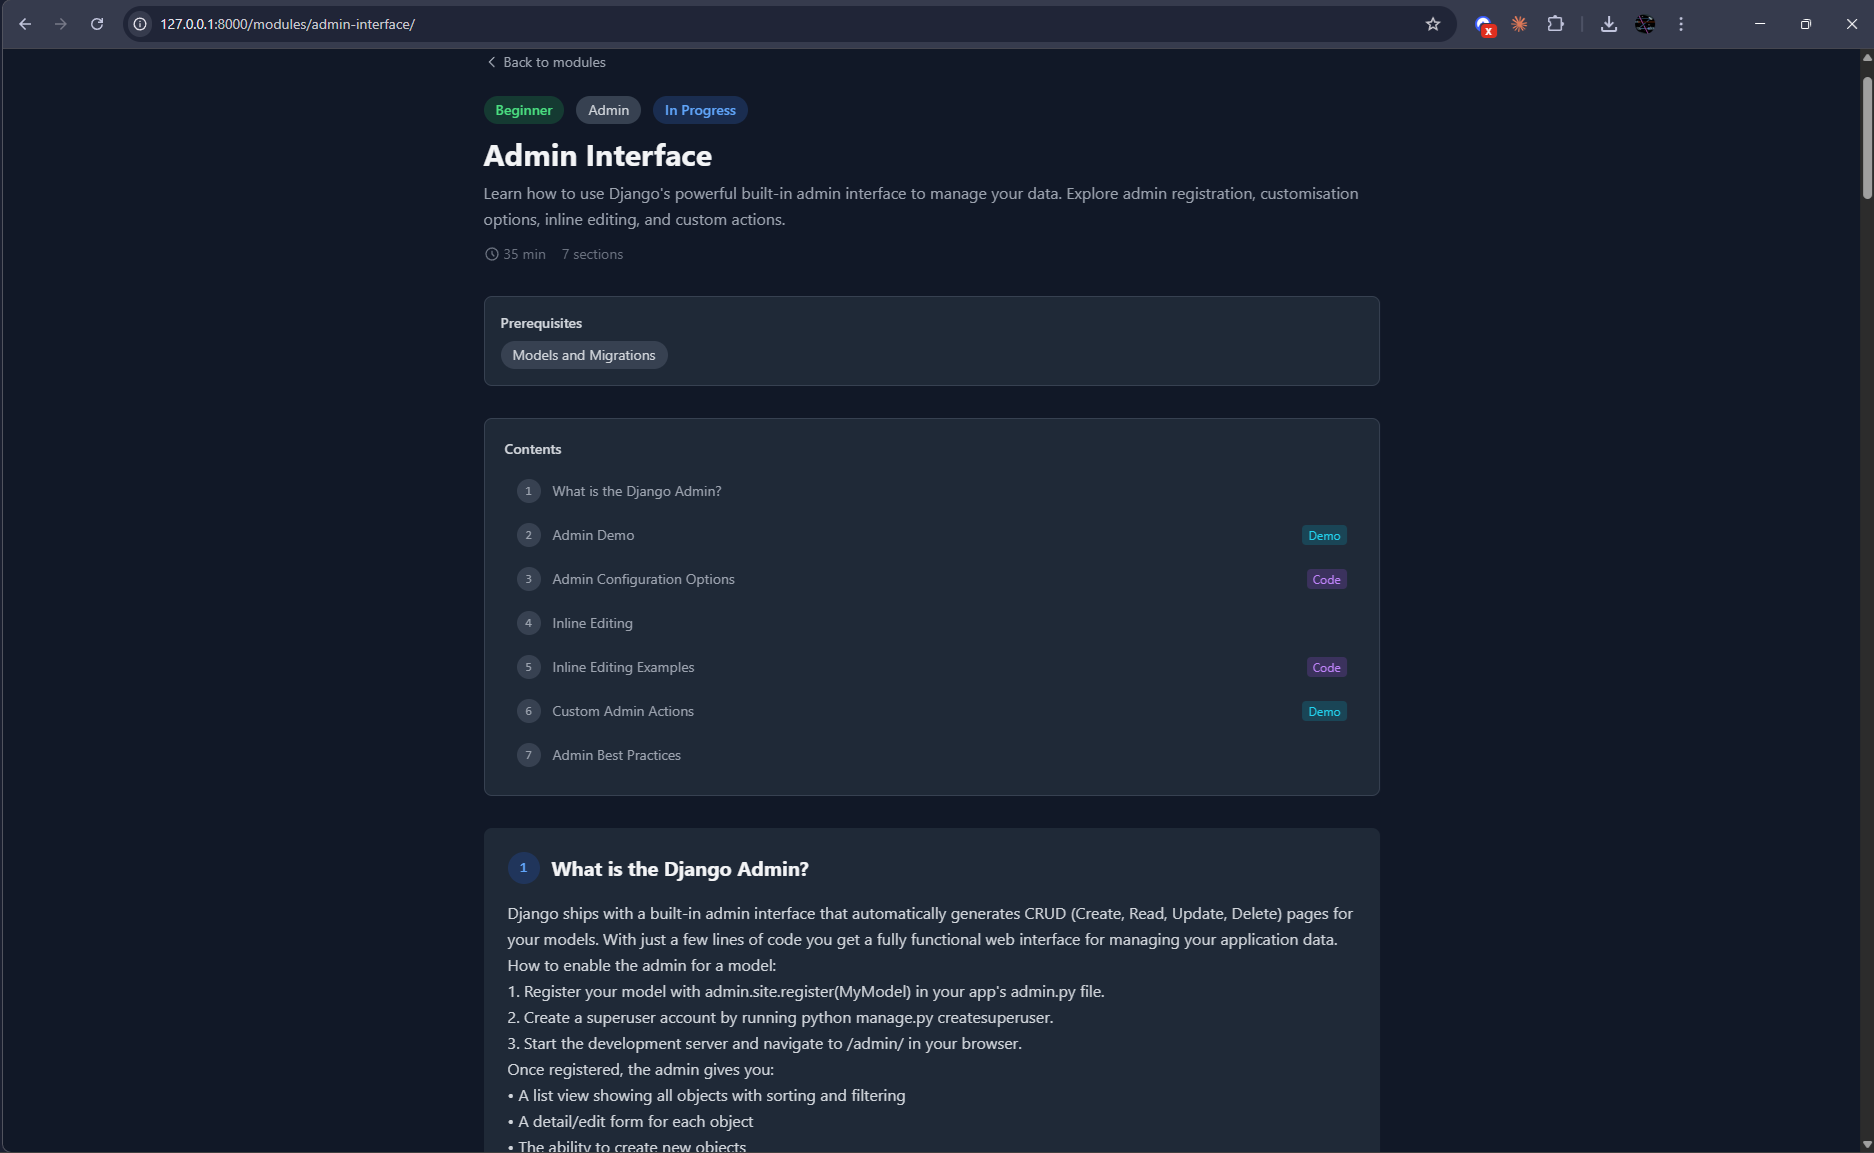
Task: Click the number 5 circle in Contents
Action: click(529, 667)
